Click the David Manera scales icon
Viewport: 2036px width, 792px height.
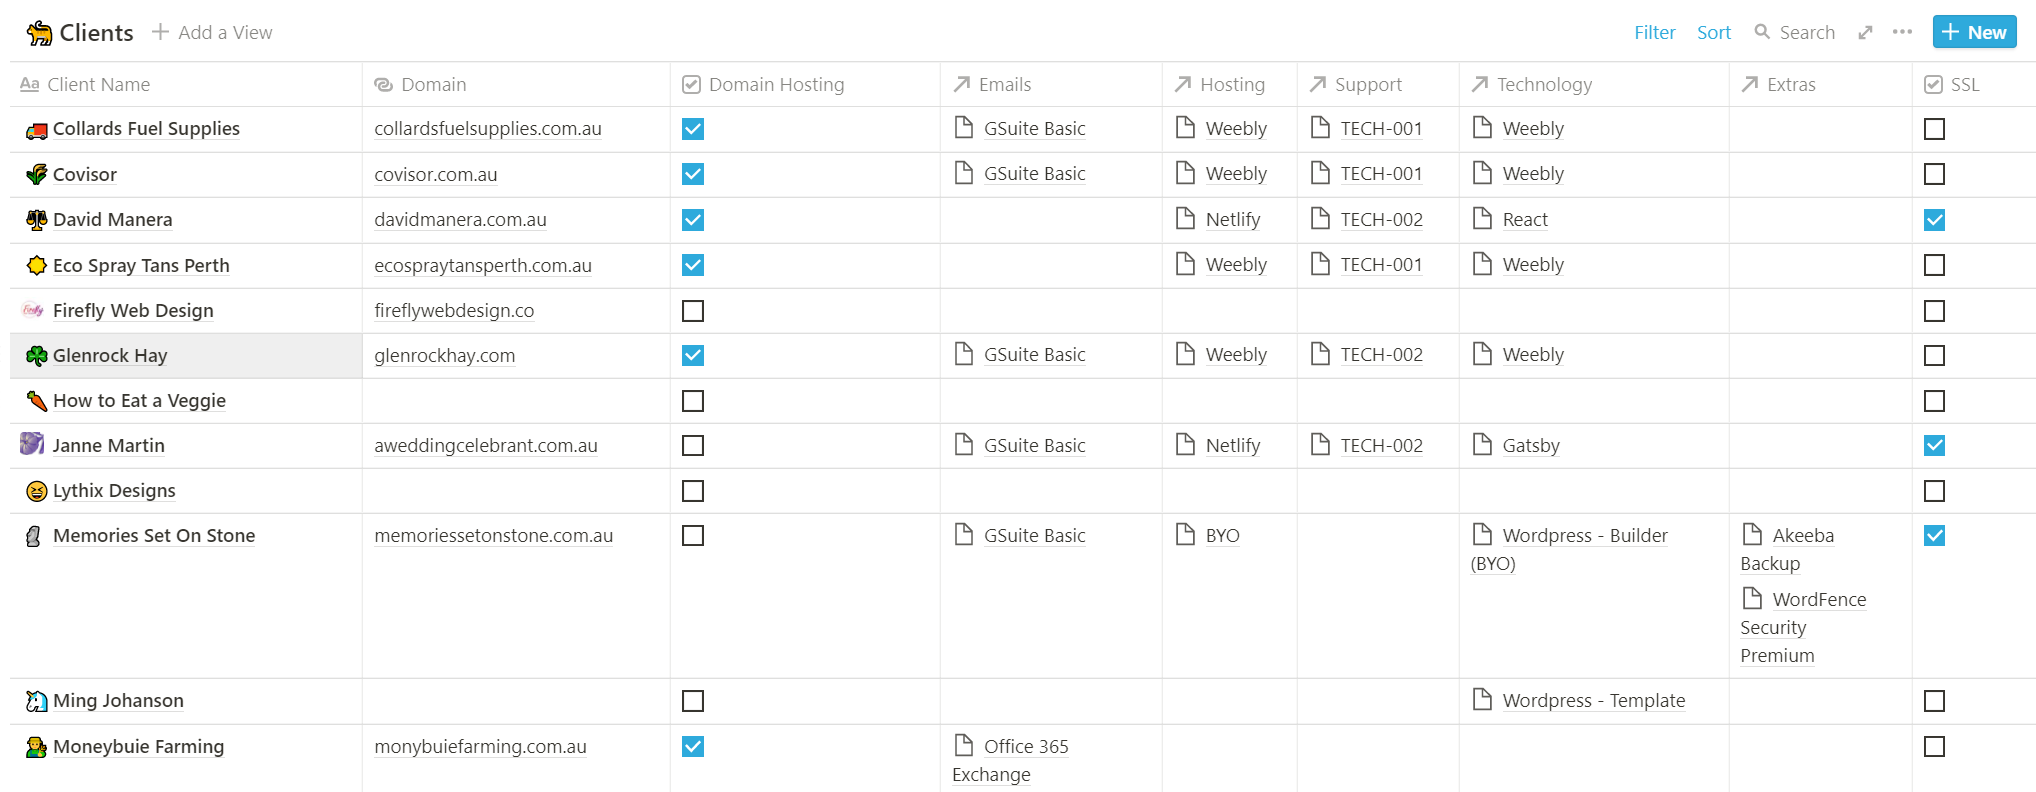tap(37, 220)
